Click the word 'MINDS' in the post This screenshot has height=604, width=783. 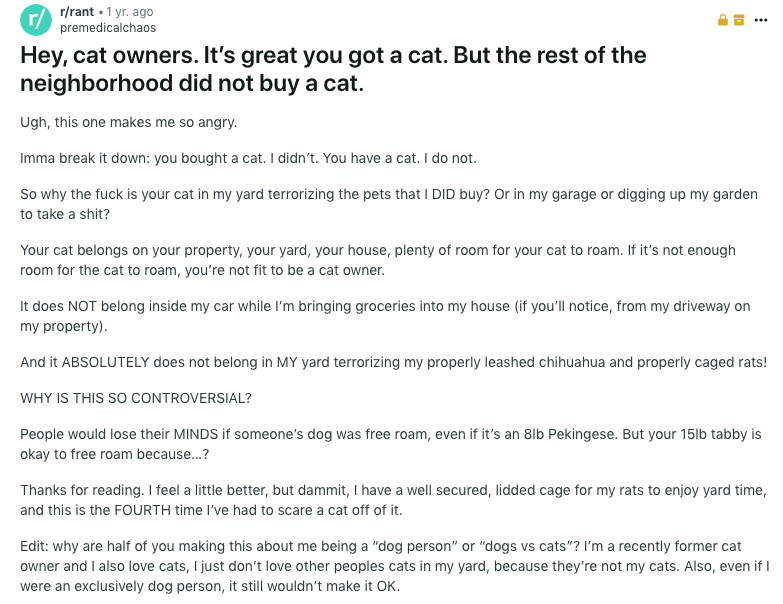coord(196,434)
